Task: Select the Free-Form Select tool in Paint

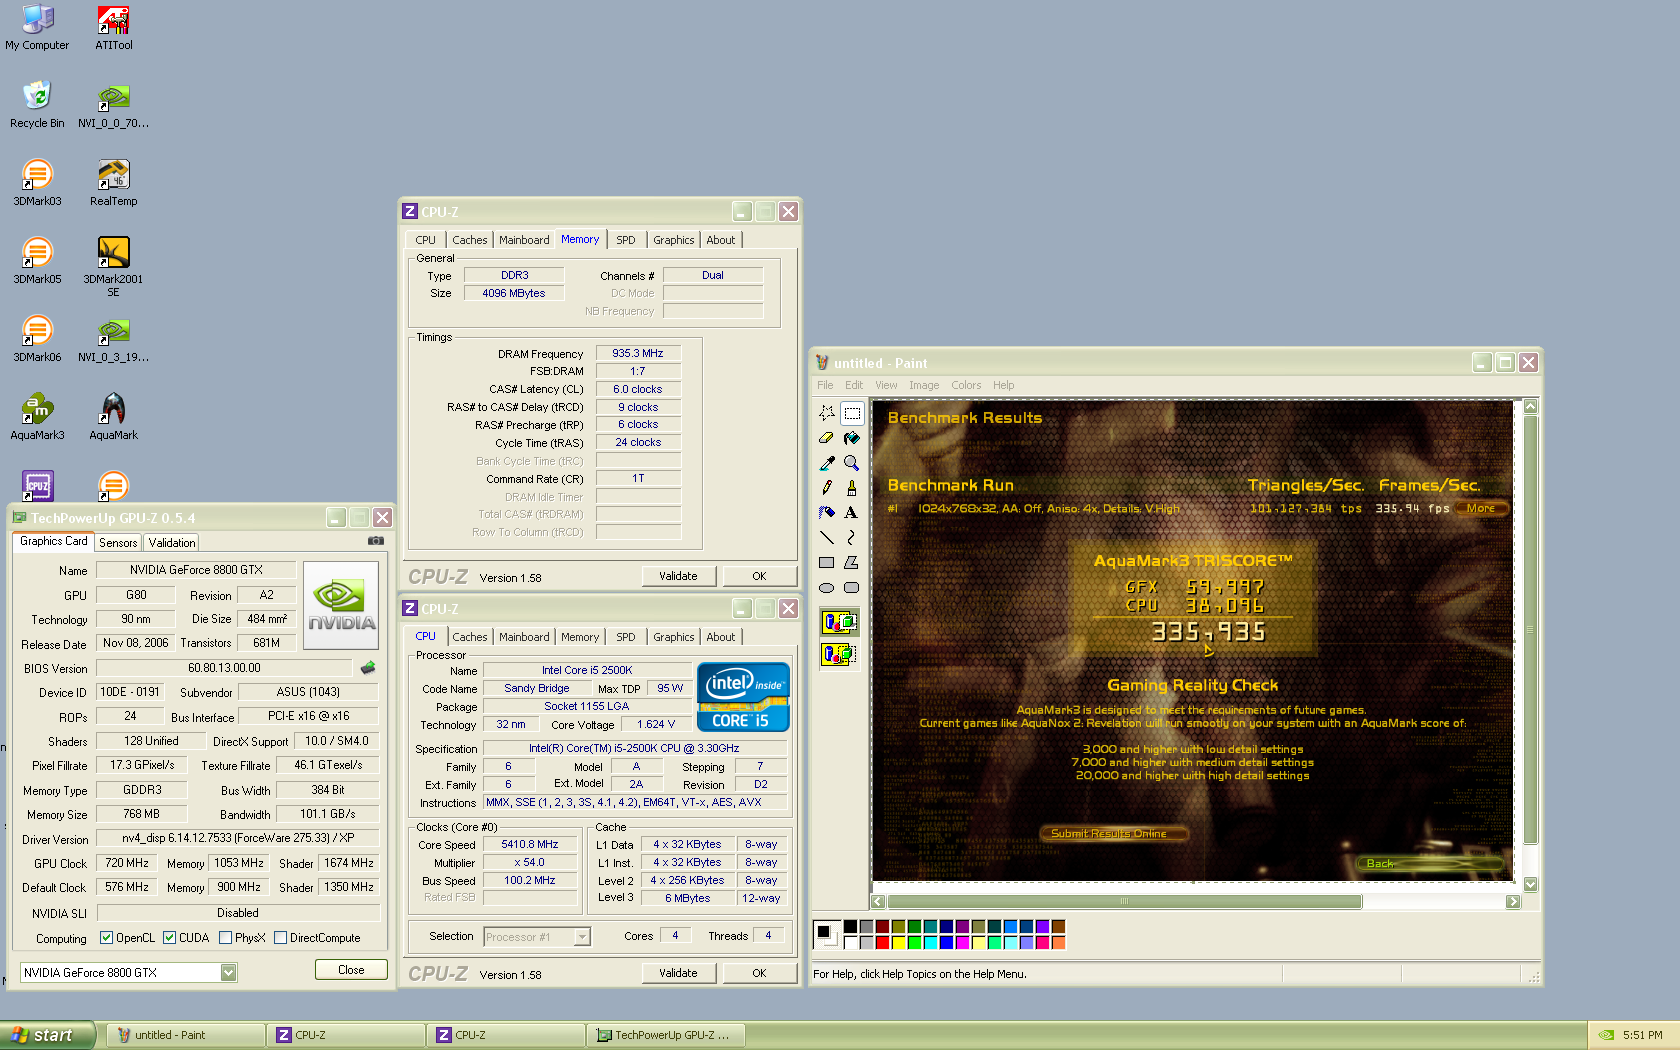Action: 827,413
